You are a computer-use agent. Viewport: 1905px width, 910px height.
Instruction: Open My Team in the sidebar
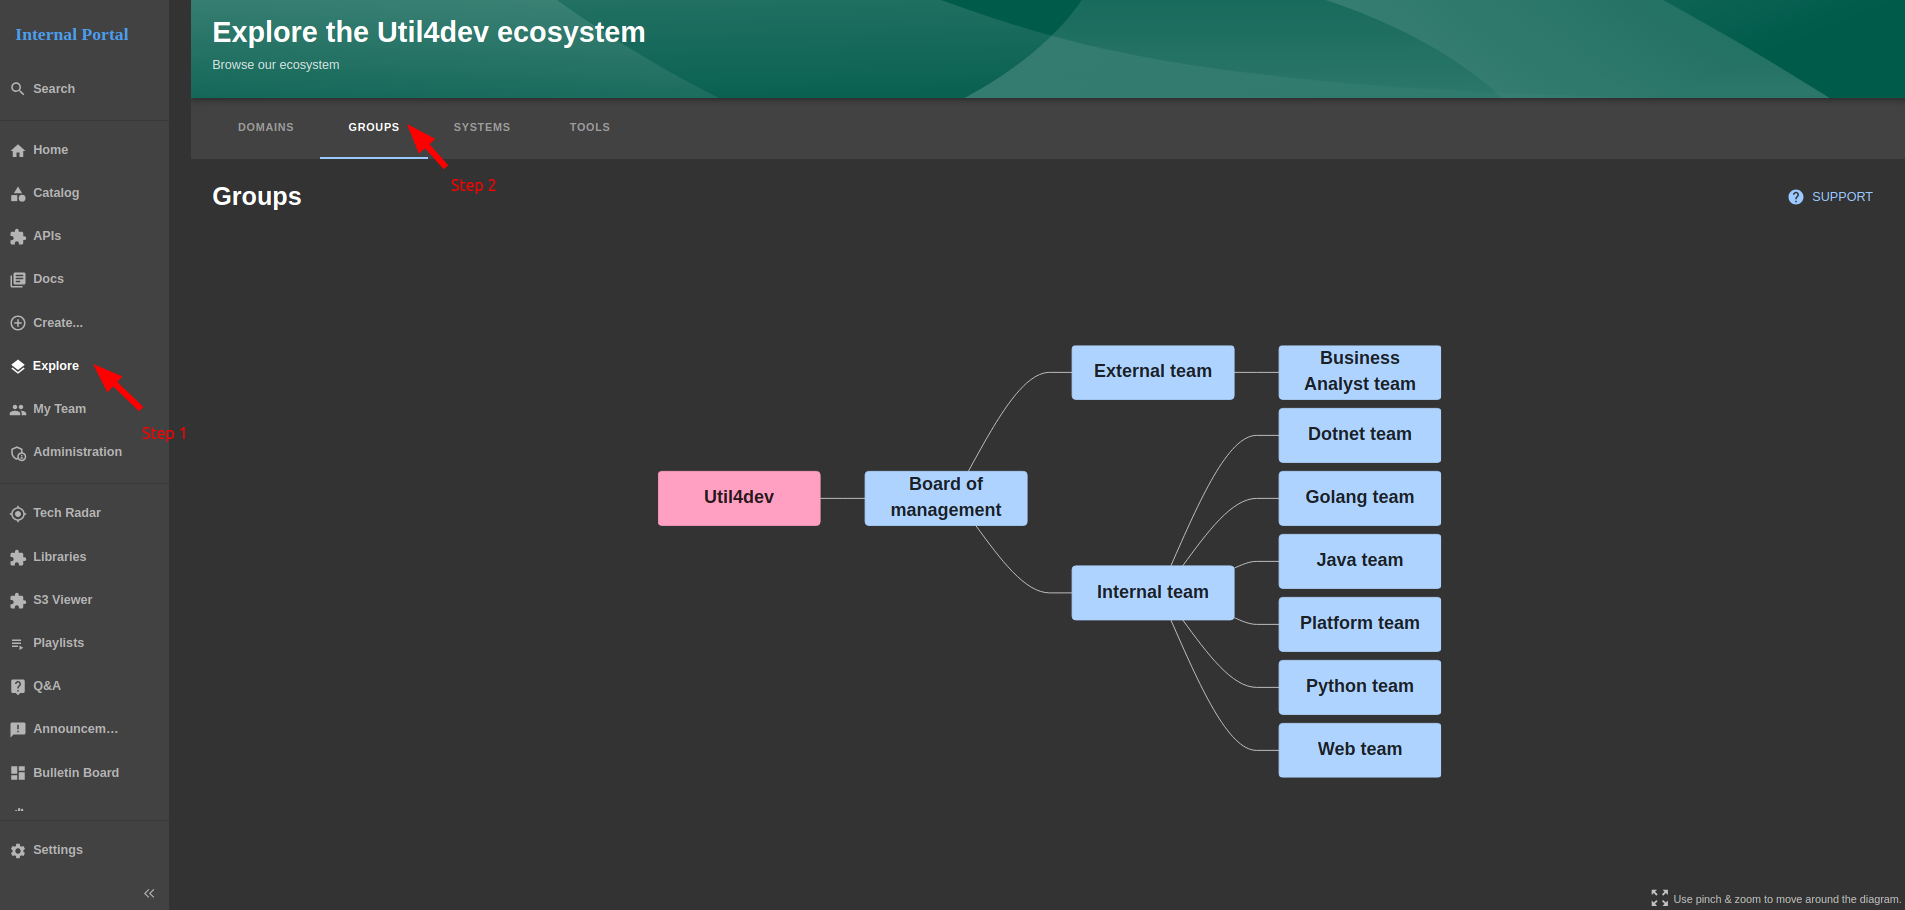[59, 409]
